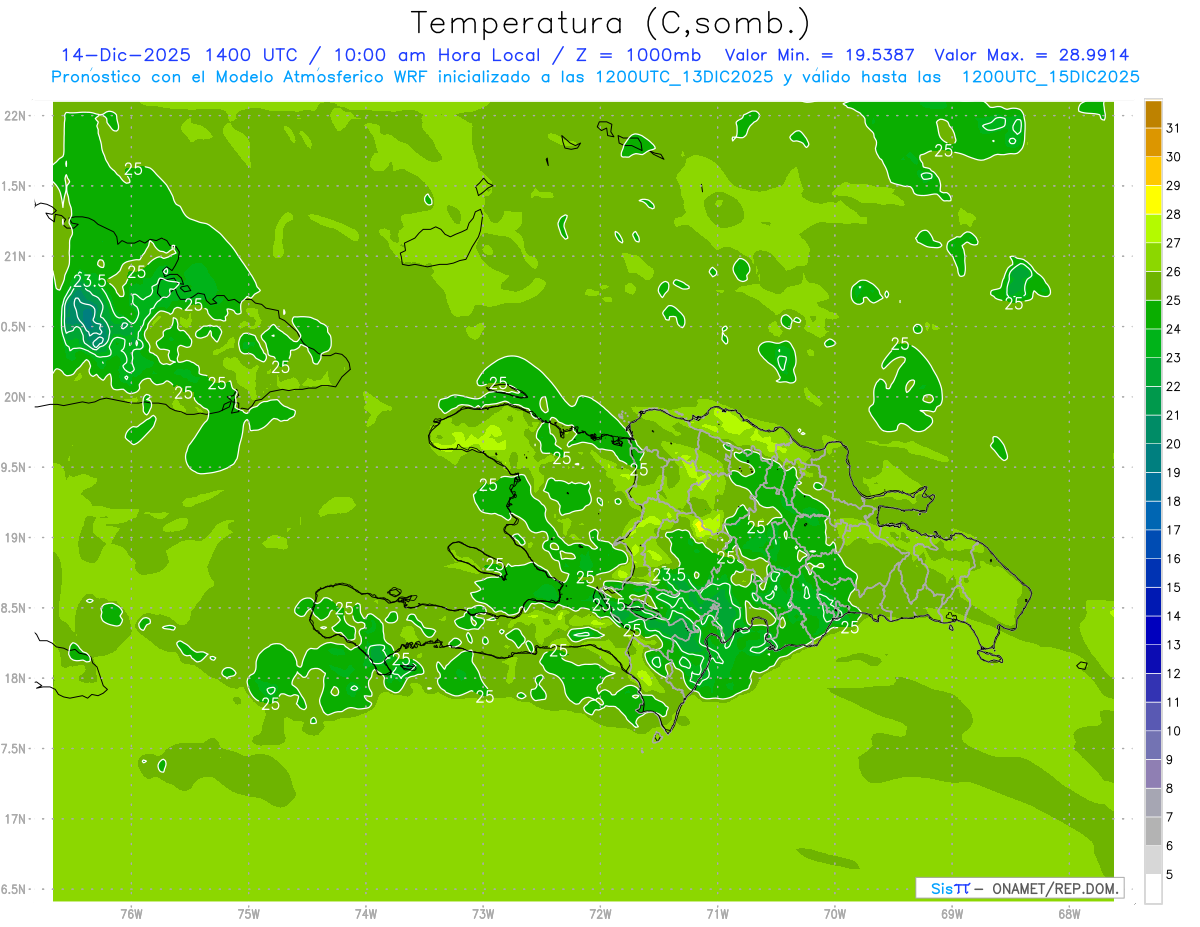Click the 70W longitude axis label
Viewport: 1200px width, 927px height.
(x=834, y=914)
